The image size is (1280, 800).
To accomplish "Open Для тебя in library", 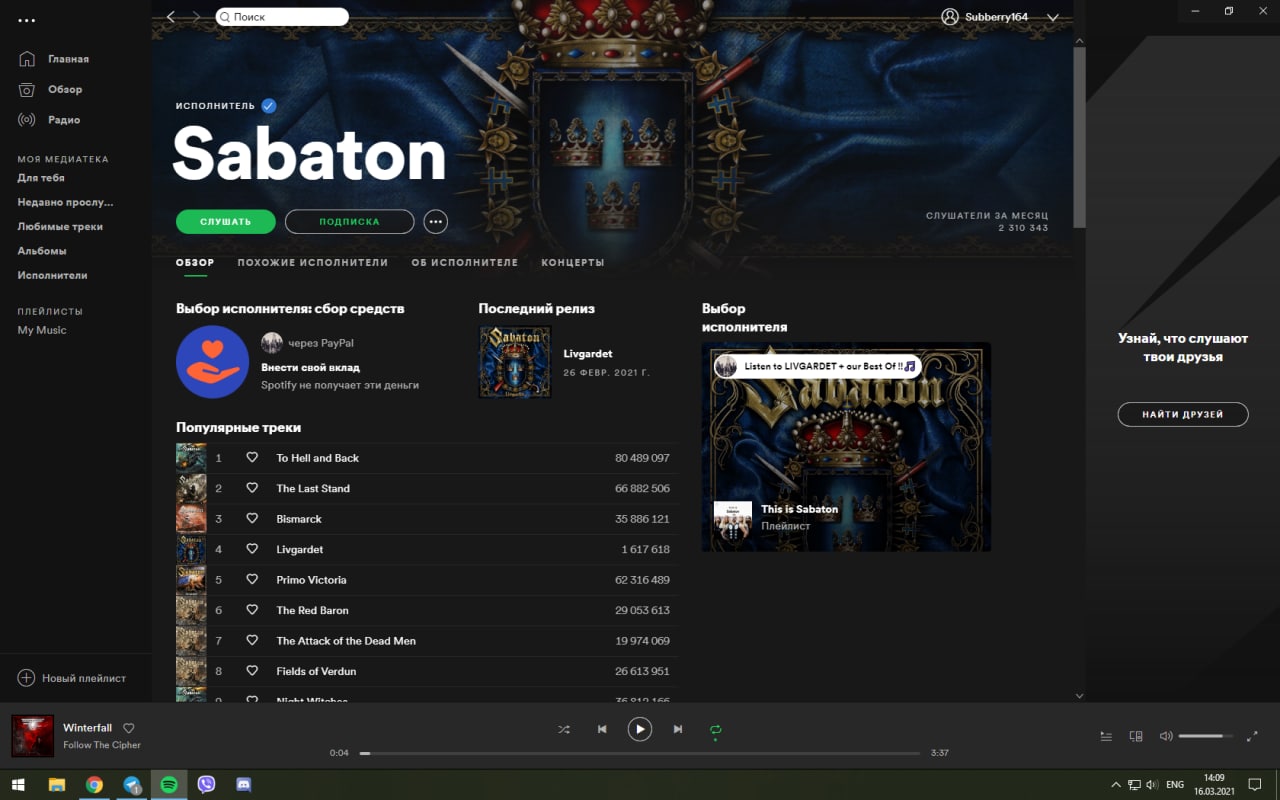I will coord(41,178).
